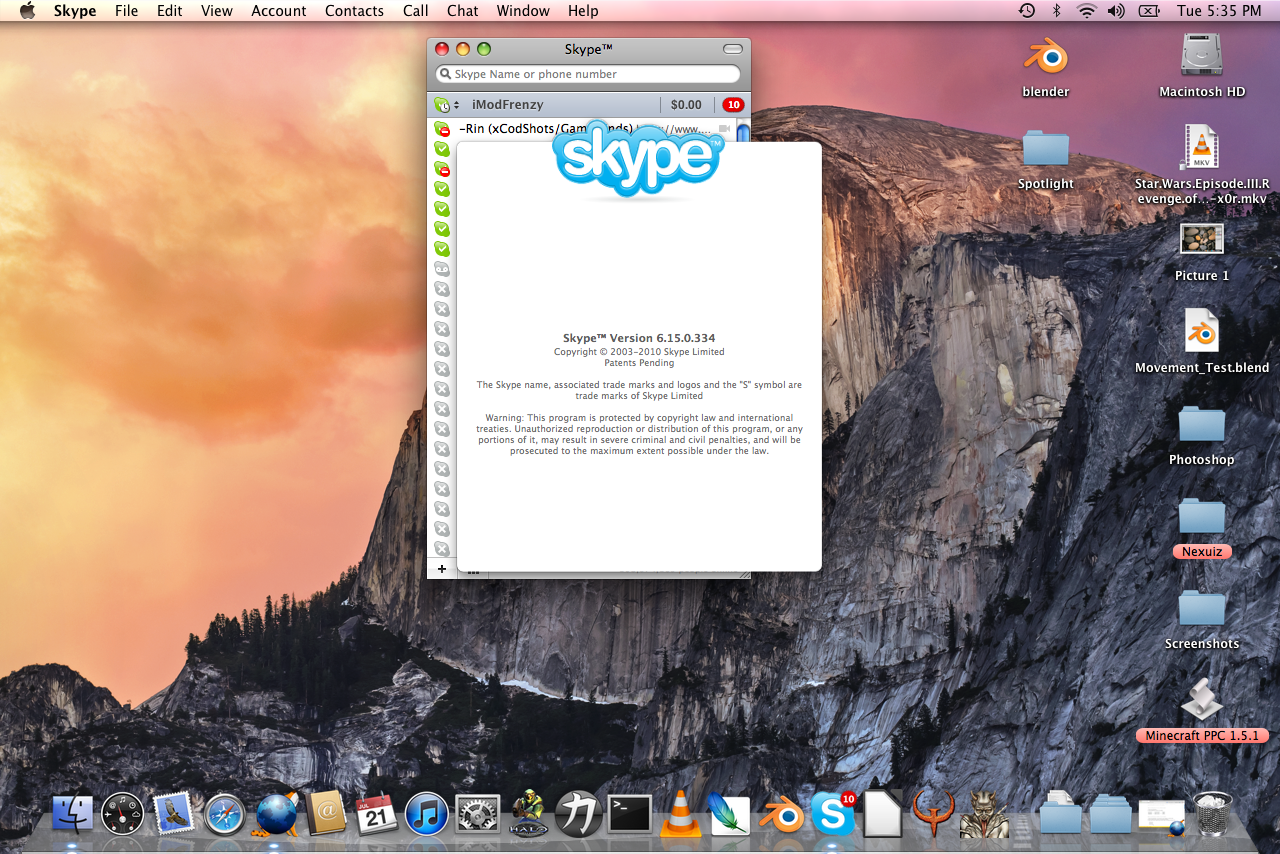Image resolution: width=1280 pixels, height=854 pixels.
Task: Select the Macintosh HD drive icon
Action: (x=1202, y=55)
